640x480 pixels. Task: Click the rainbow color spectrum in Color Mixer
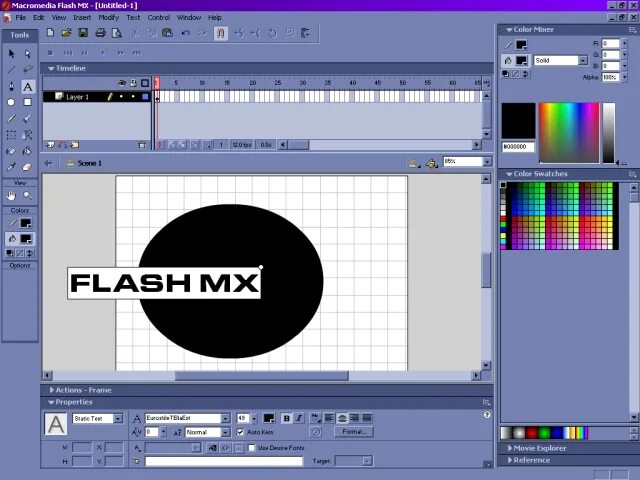click(x=569, y=133)
